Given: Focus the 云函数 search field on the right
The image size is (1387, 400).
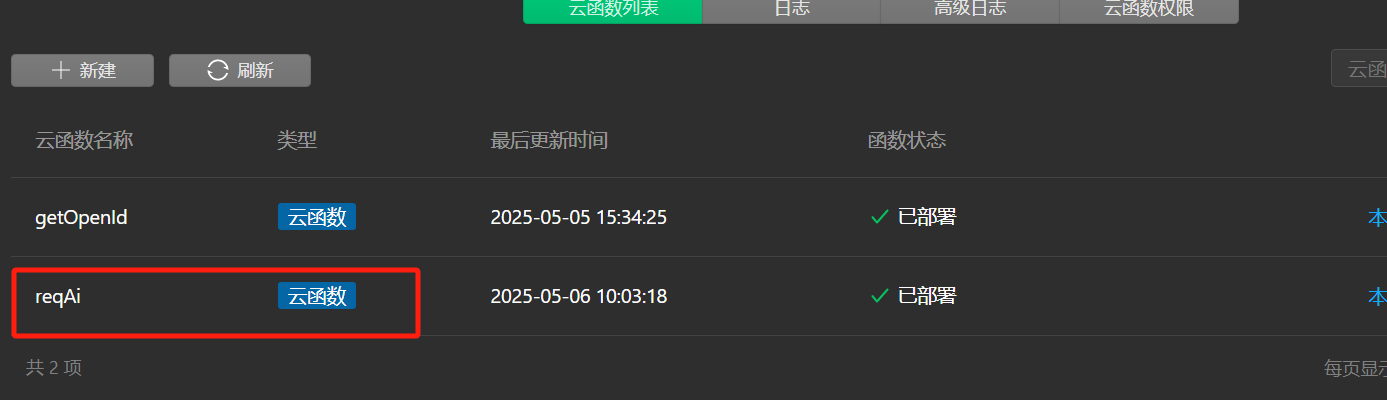Looking at the screenshot, I should (x=1359, y=69).
